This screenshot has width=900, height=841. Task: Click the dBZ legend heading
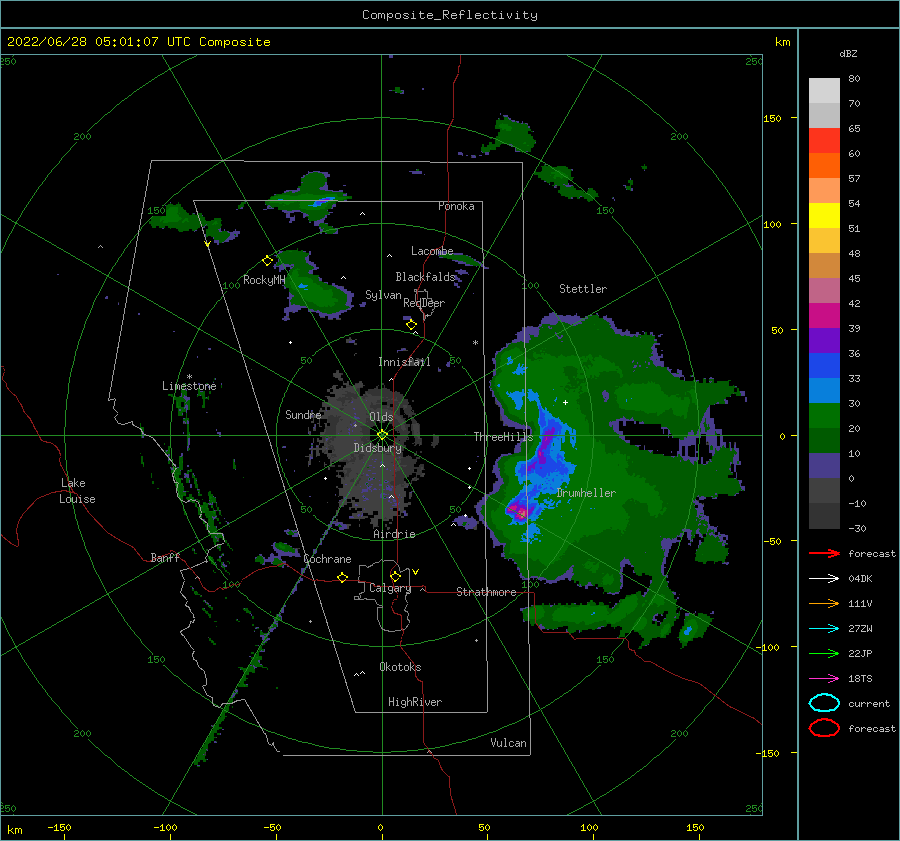[848, 53]
